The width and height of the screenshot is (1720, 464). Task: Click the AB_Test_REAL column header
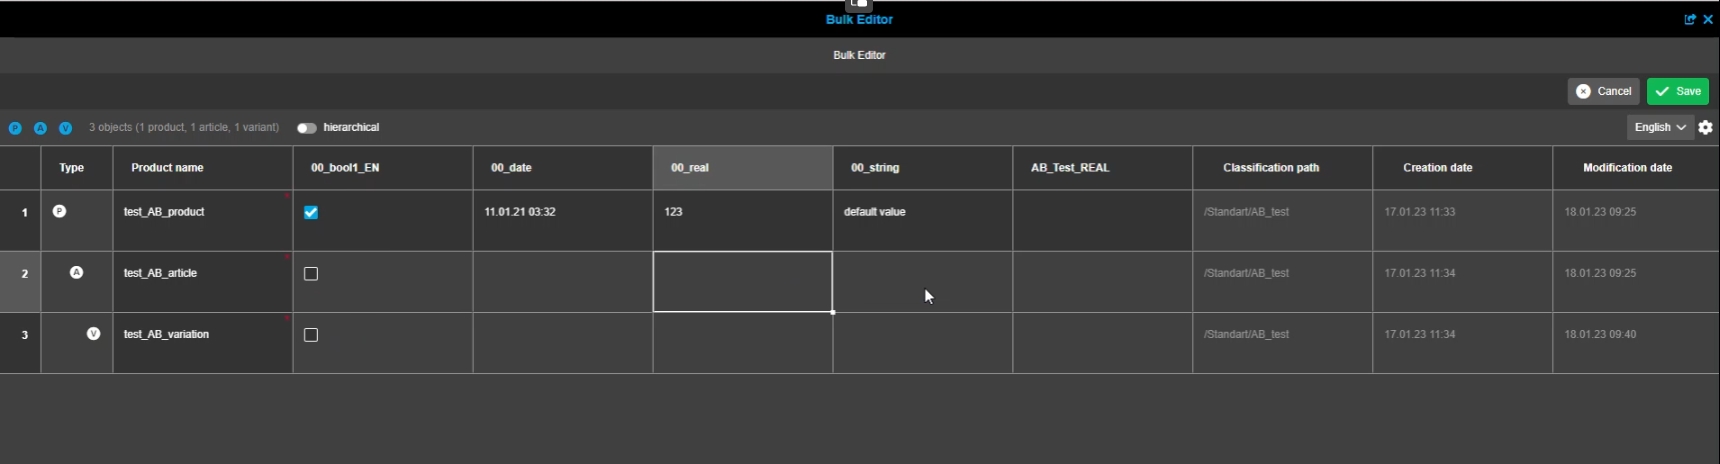point(1103,168)
